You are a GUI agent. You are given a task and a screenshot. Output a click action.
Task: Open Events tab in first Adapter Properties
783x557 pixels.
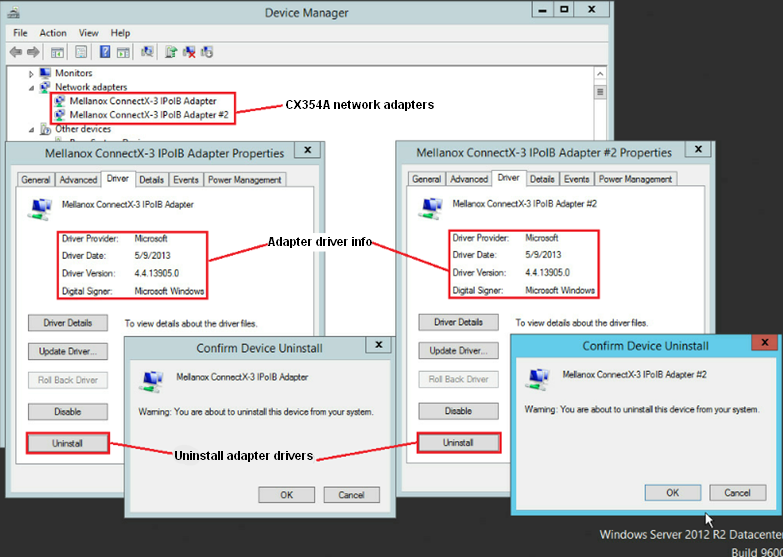186,180
